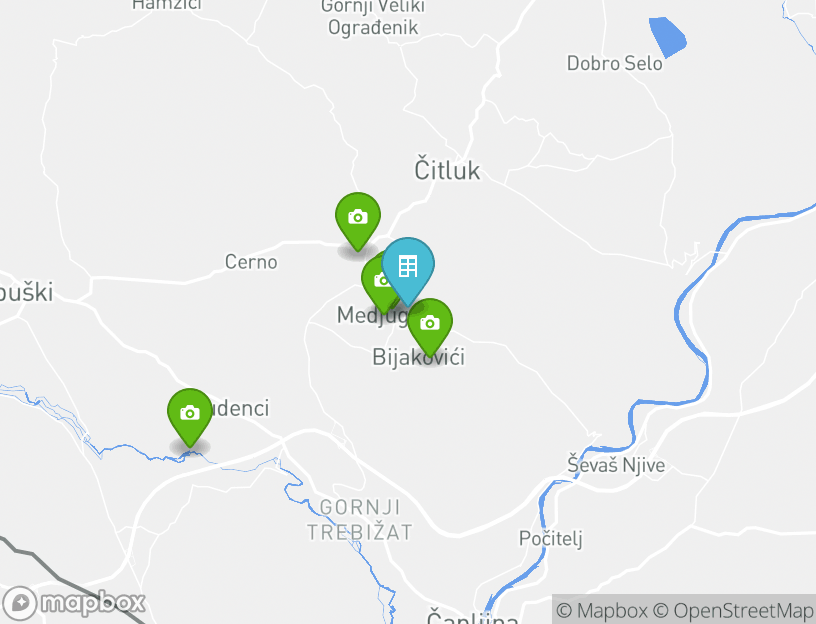Click the blue lake near Dobro Selo

tap(667, 36)
